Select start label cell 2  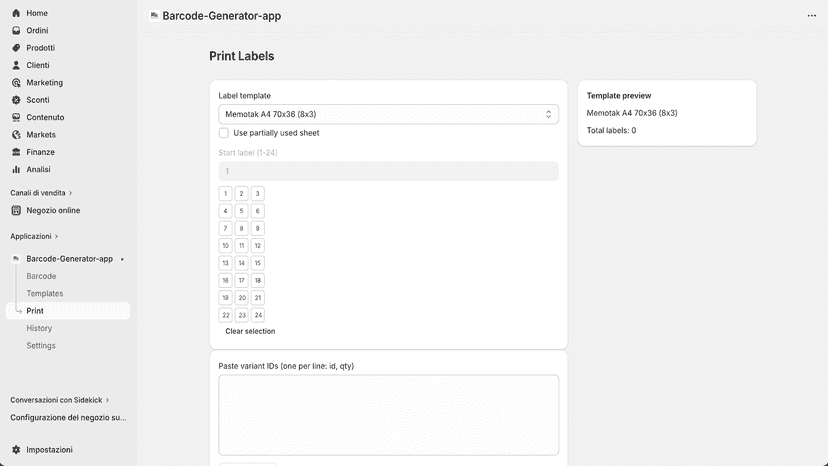coord(241,194)
